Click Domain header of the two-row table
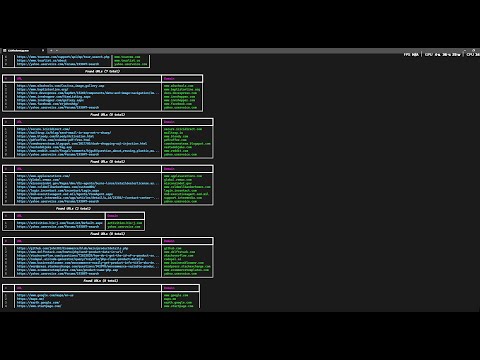The image size is (480, 360). pos(113,216)
